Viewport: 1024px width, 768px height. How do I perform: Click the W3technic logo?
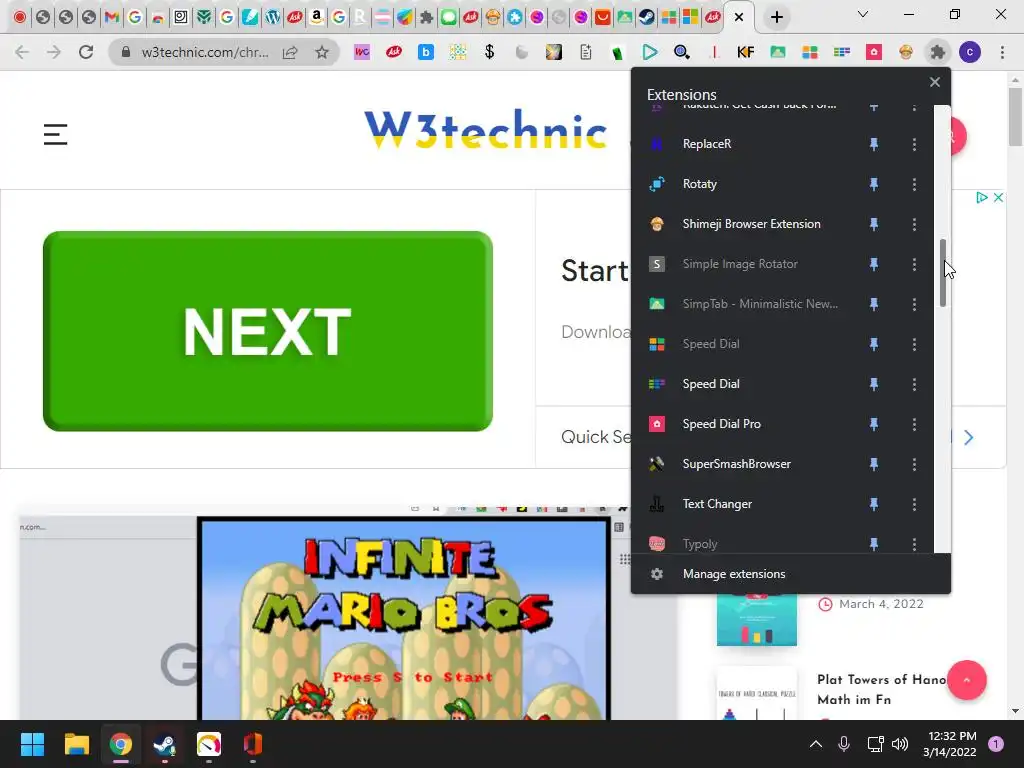pyautogui.click(x=486, y=129)
